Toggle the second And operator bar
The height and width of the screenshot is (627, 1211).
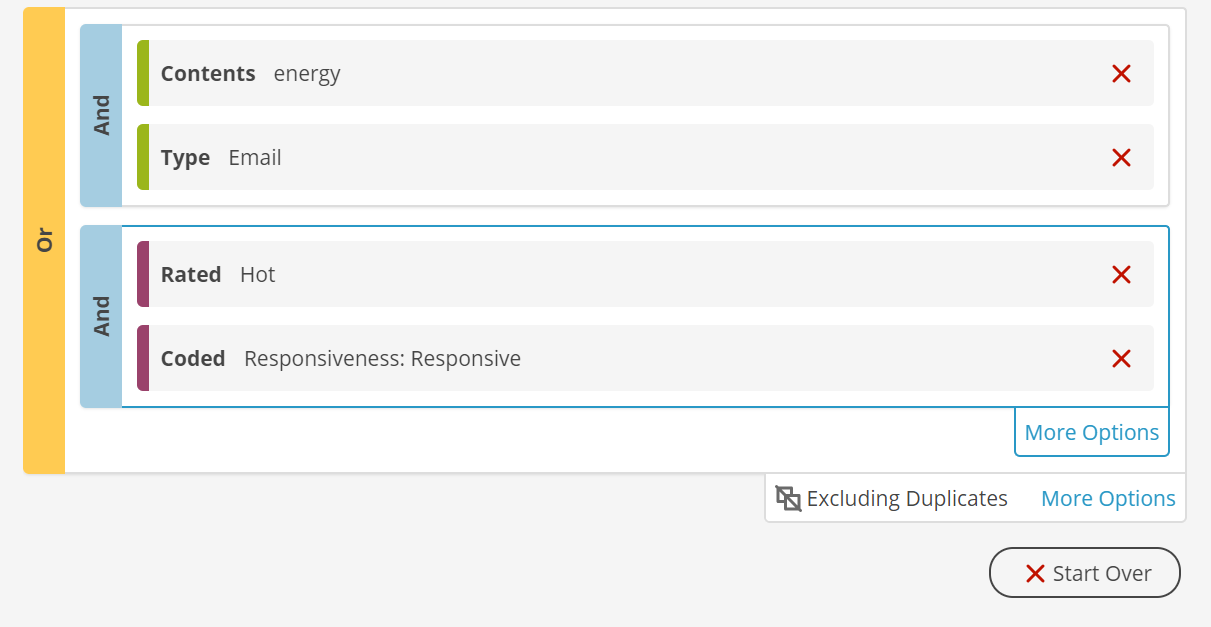pos(101,316)
